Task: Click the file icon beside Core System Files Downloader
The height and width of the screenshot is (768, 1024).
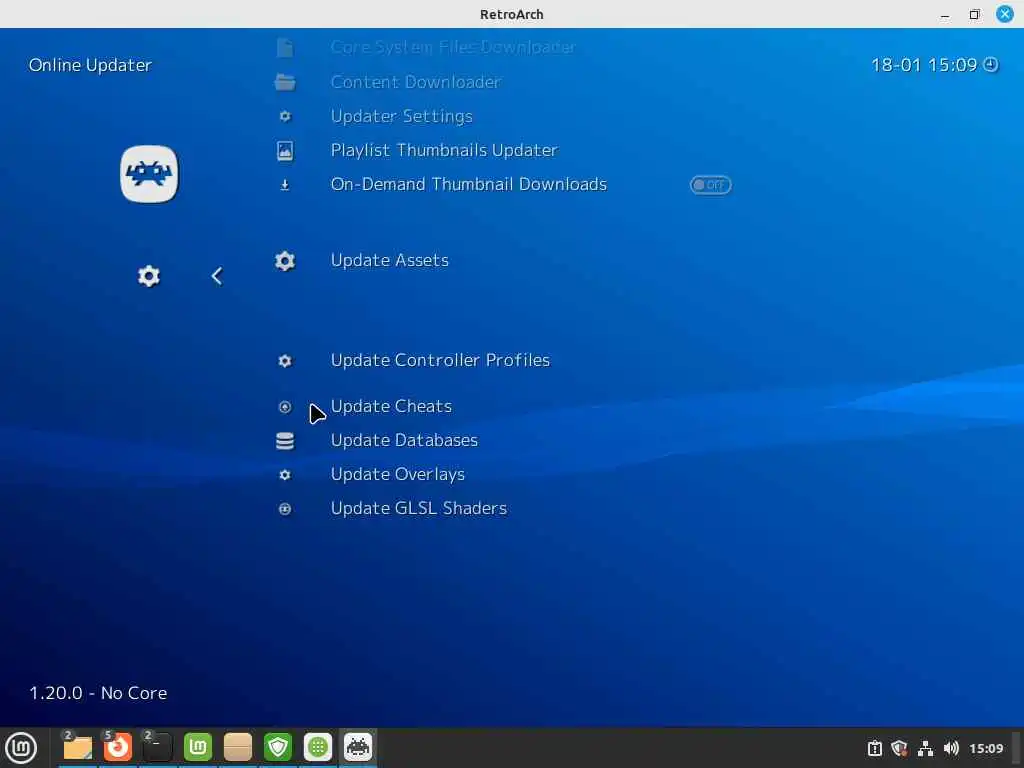Action: pos(285,47)
